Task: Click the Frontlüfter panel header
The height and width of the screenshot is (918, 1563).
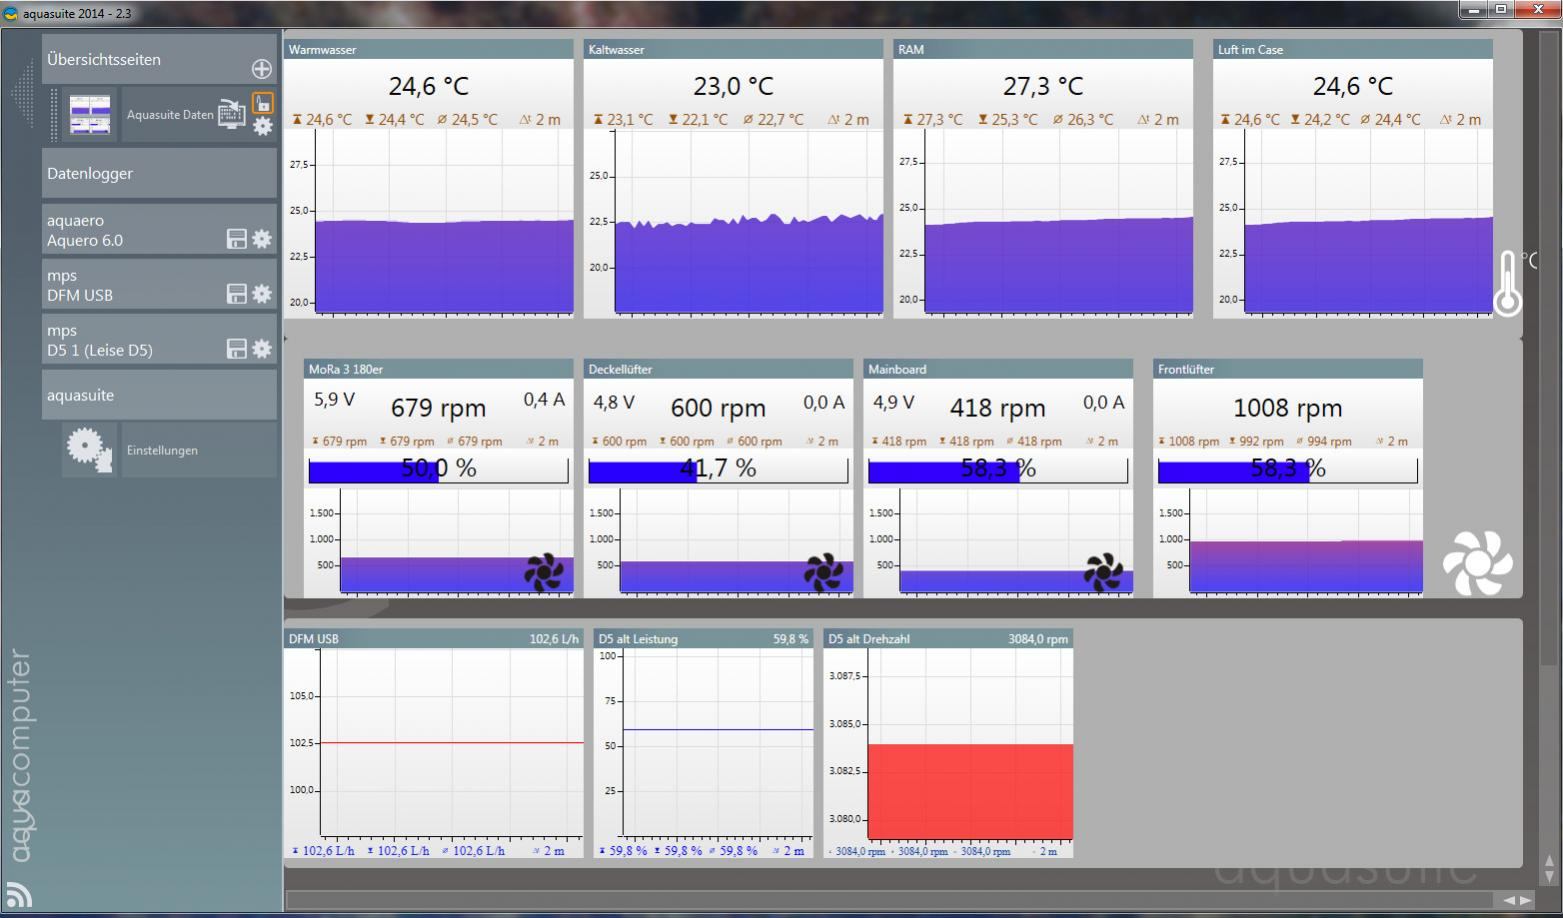Action: [x=1287, y=369]
